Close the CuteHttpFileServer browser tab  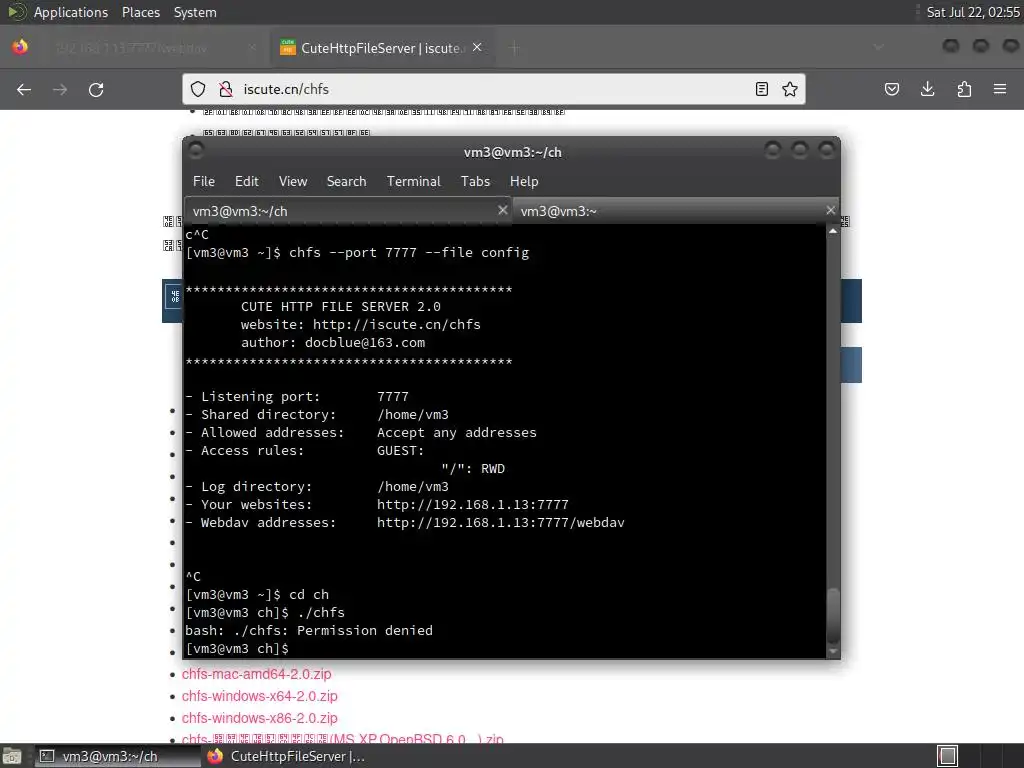[477, 47]
